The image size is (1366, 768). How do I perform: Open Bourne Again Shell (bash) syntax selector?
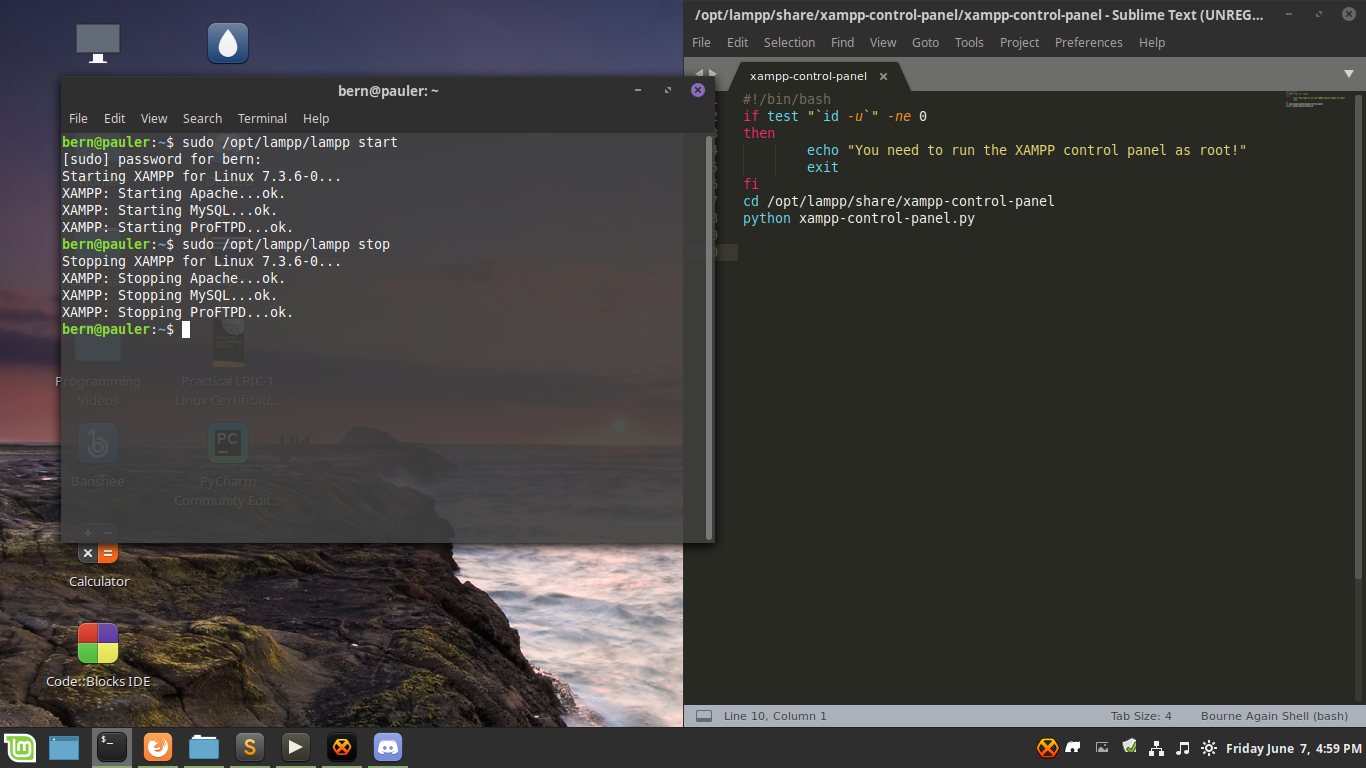pos(1275,716)
